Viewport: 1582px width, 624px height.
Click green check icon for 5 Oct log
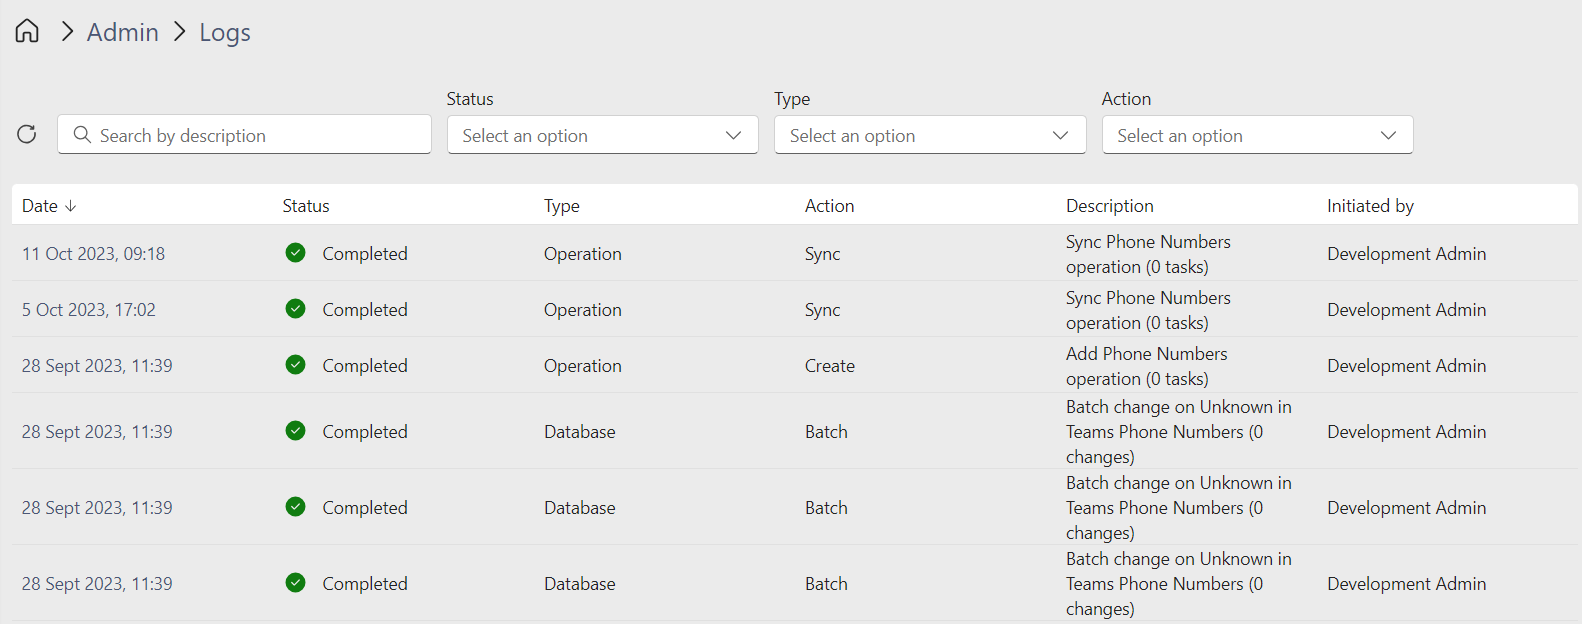[x=295, y=309]
